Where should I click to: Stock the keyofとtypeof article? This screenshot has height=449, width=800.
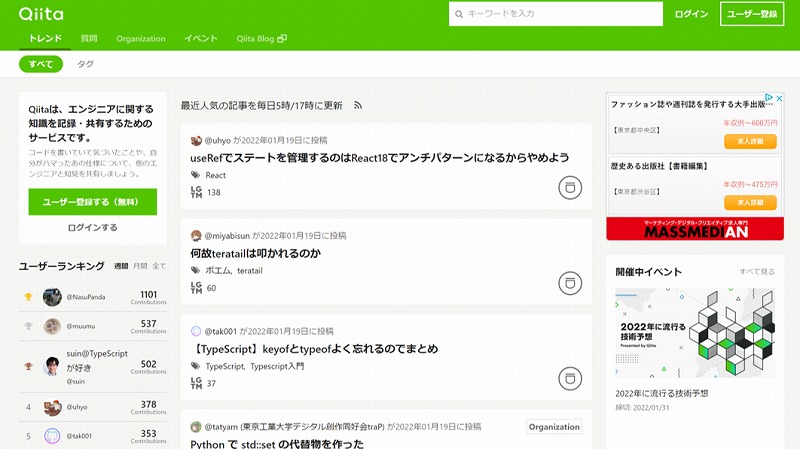570,379
